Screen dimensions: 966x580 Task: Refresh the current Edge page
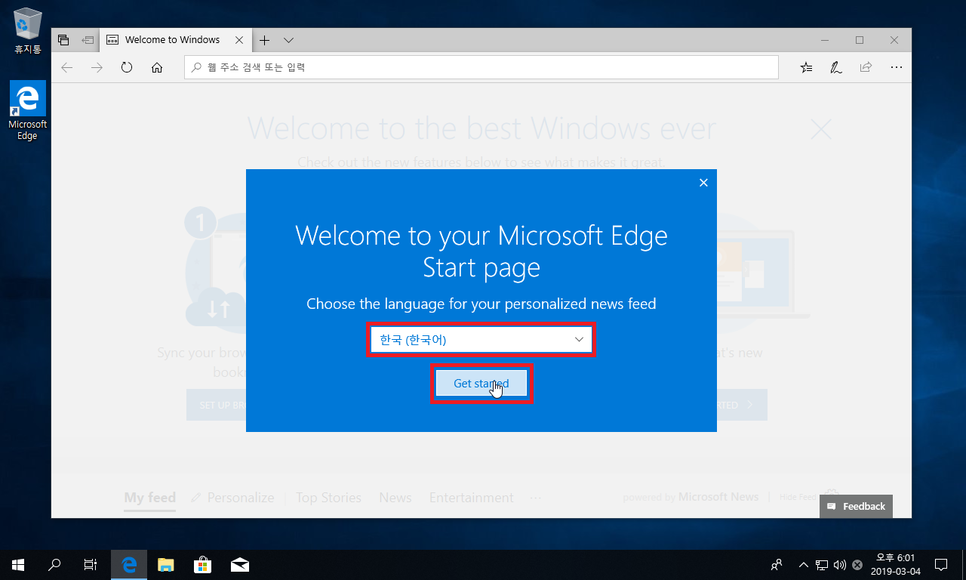127,68
